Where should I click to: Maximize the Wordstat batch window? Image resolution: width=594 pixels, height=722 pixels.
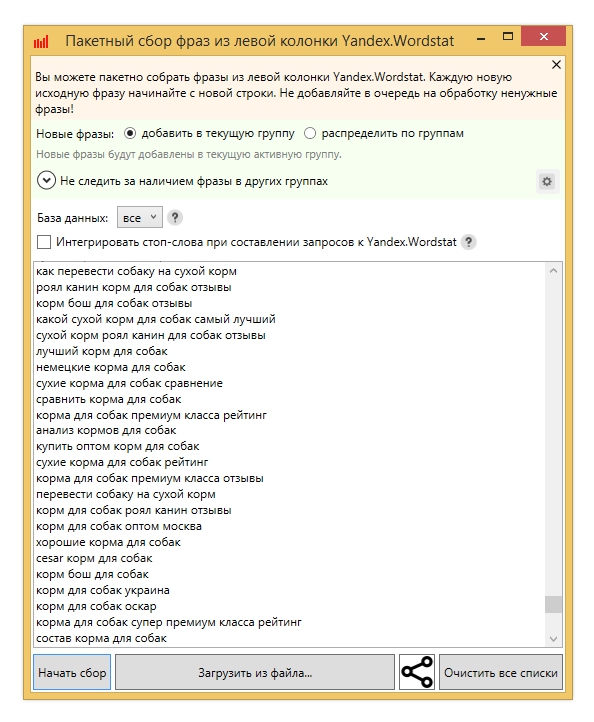click(x=508, y=36)
